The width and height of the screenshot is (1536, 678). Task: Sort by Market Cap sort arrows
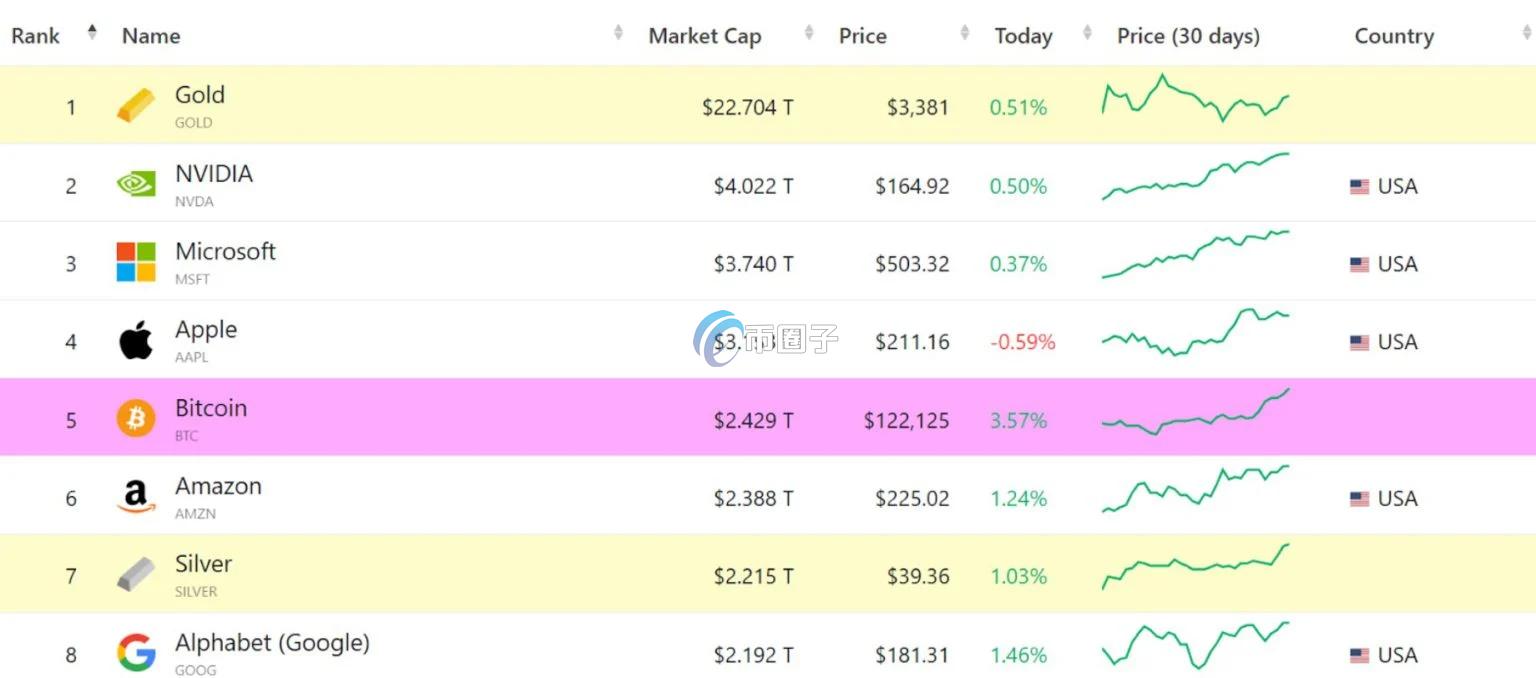coord(809,34)
